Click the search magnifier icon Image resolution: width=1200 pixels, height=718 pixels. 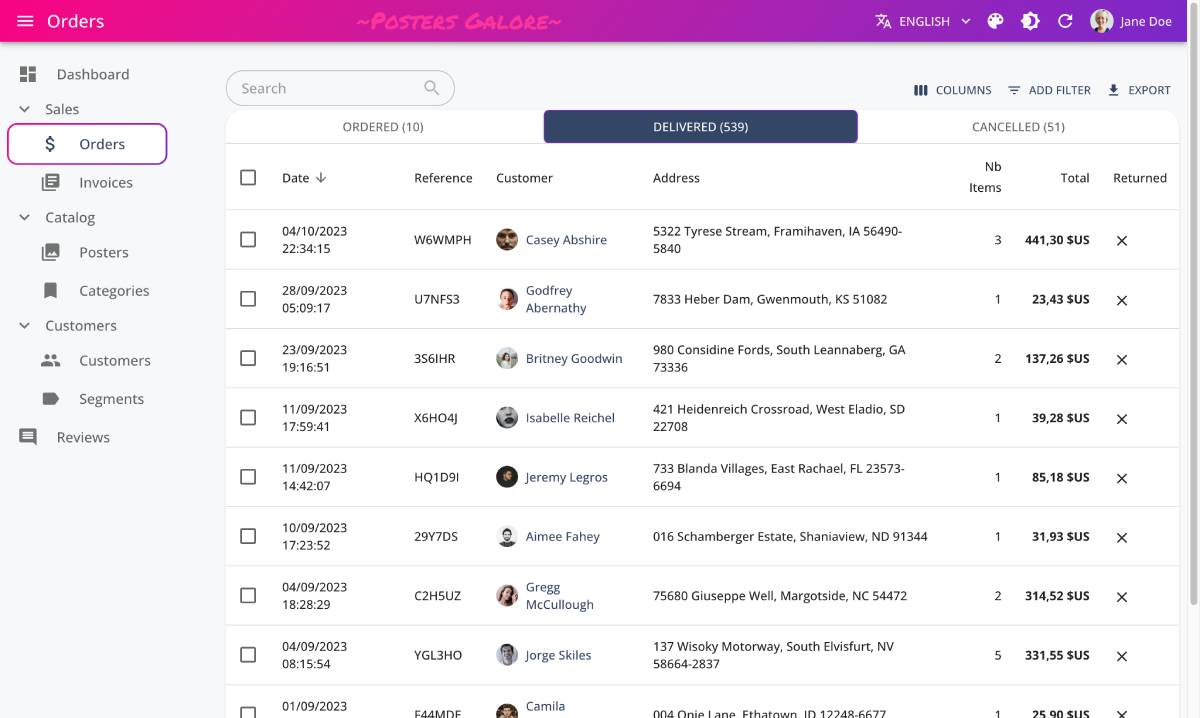pyautogui.click(x=431, y=88)
